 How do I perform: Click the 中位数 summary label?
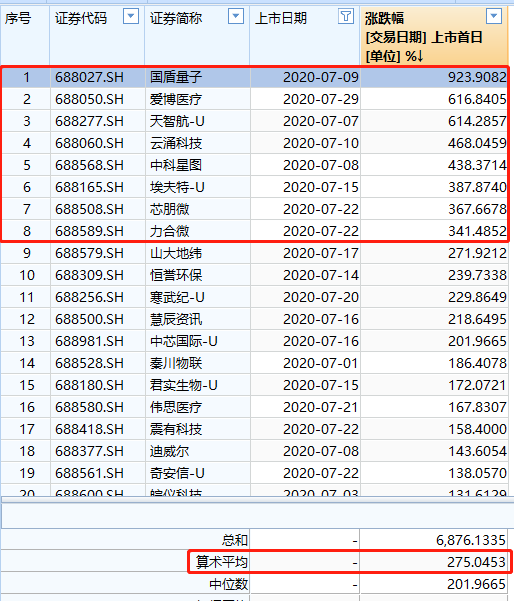click(228, 584)
